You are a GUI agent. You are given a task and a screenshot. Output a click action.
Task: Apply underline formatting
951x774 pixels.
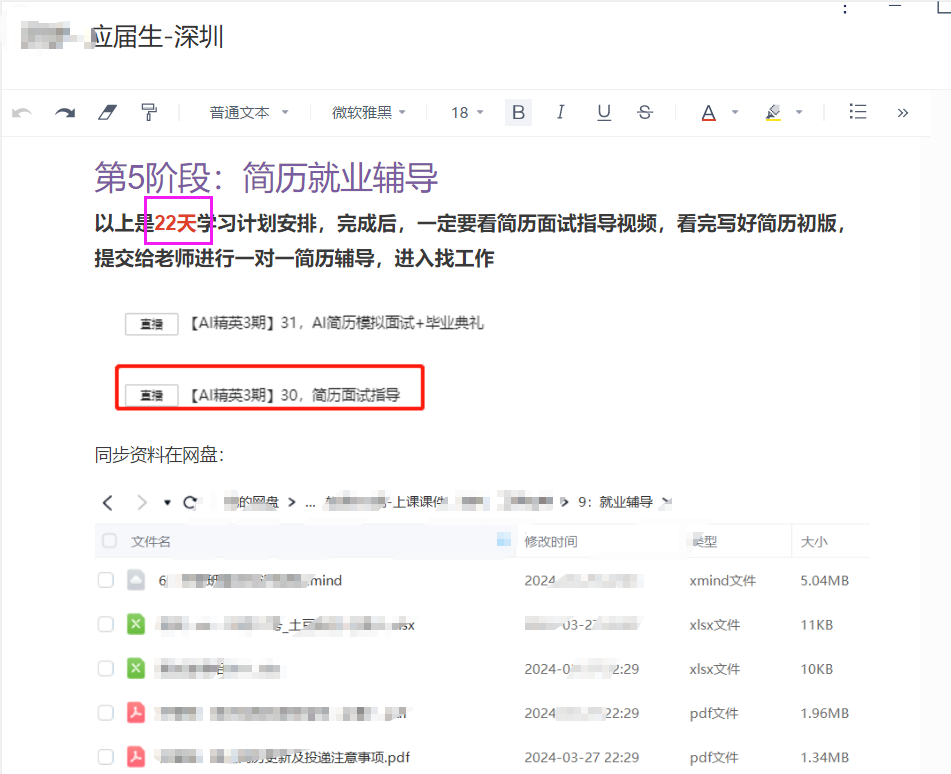604,112
